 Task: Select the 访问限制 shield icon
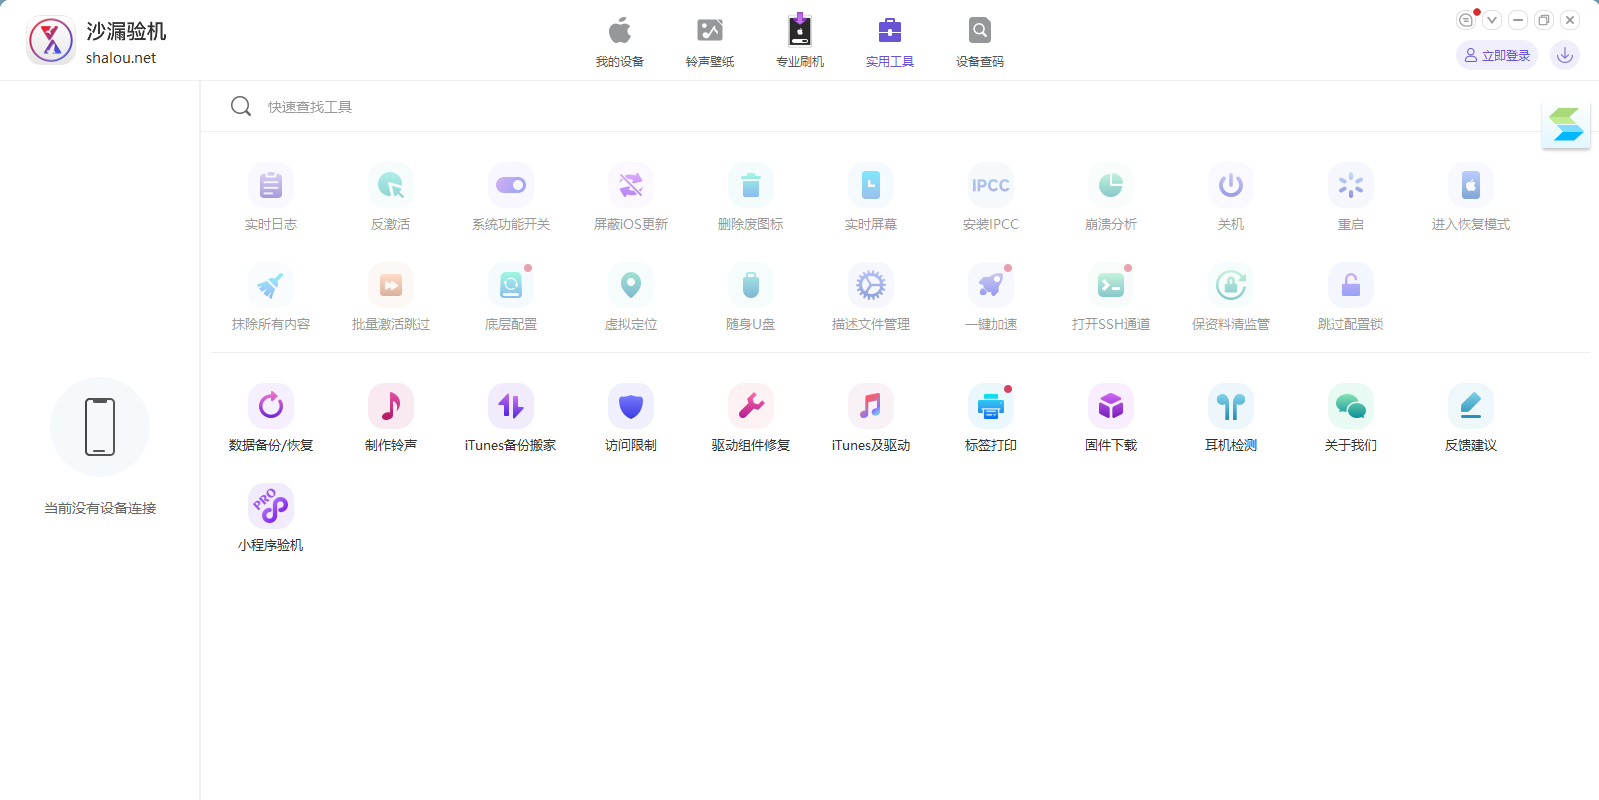point(631,407)
